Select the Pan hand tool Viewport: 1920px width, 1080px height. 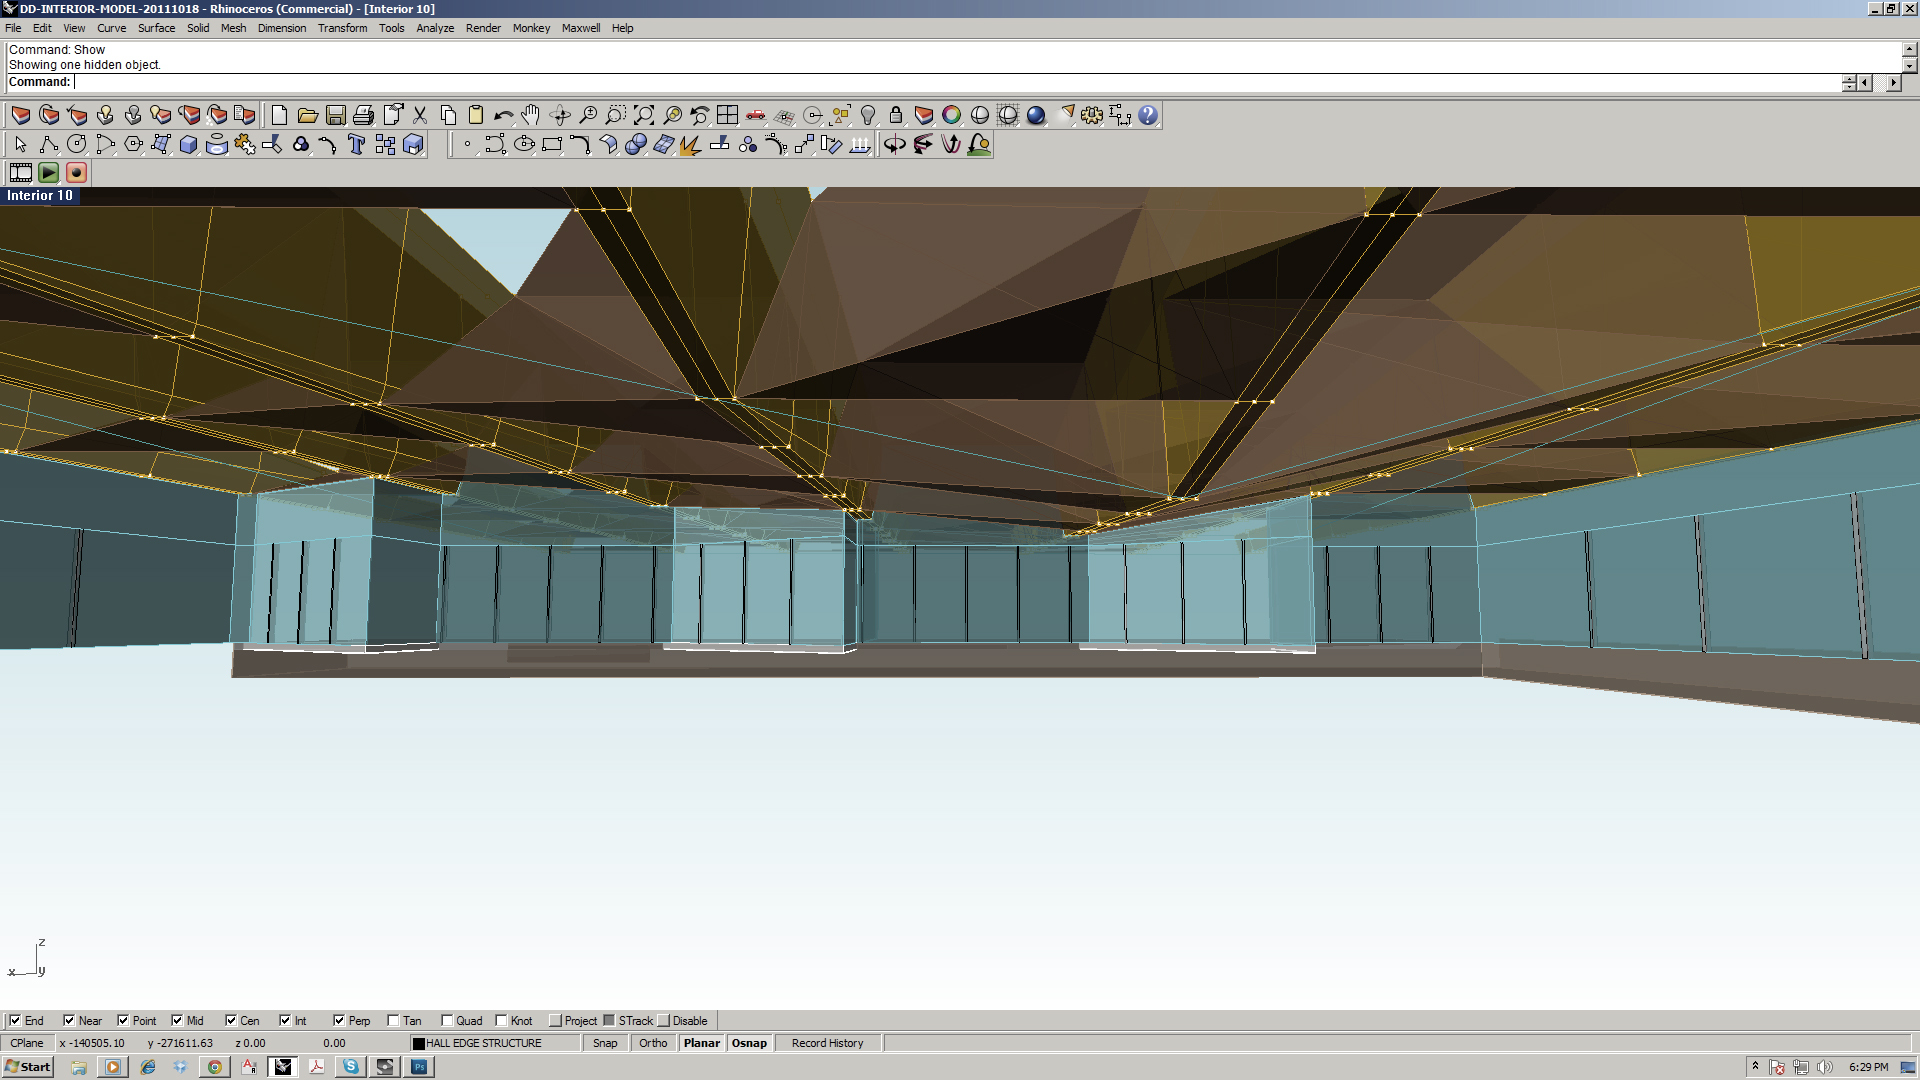(531, 115)
